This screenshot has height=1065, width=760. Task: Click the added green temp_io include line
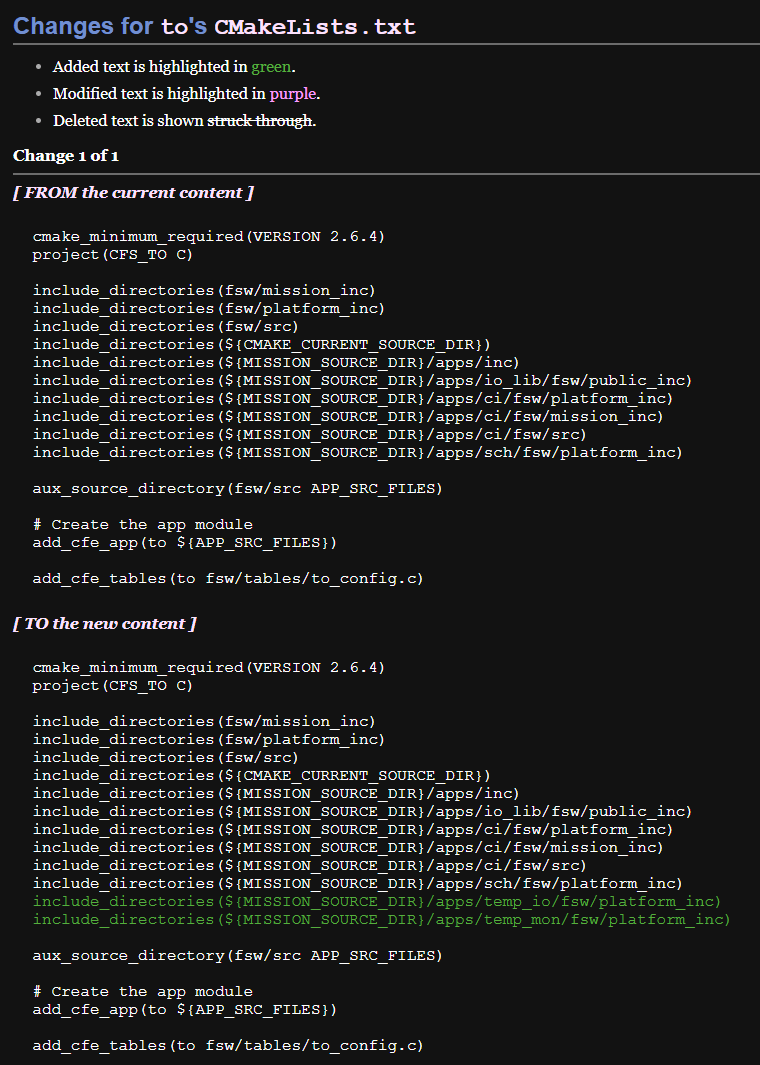tap(377, 902)
